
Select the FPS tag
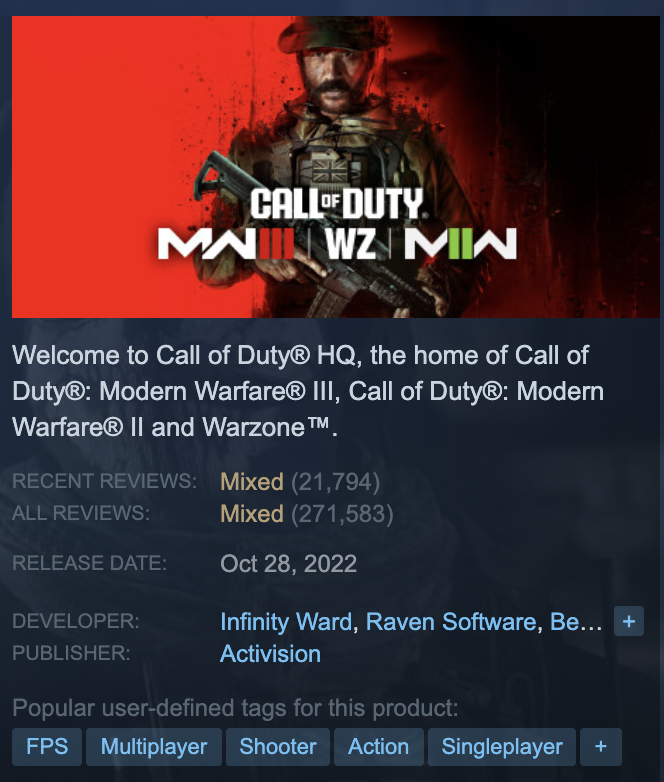[47, 747]
